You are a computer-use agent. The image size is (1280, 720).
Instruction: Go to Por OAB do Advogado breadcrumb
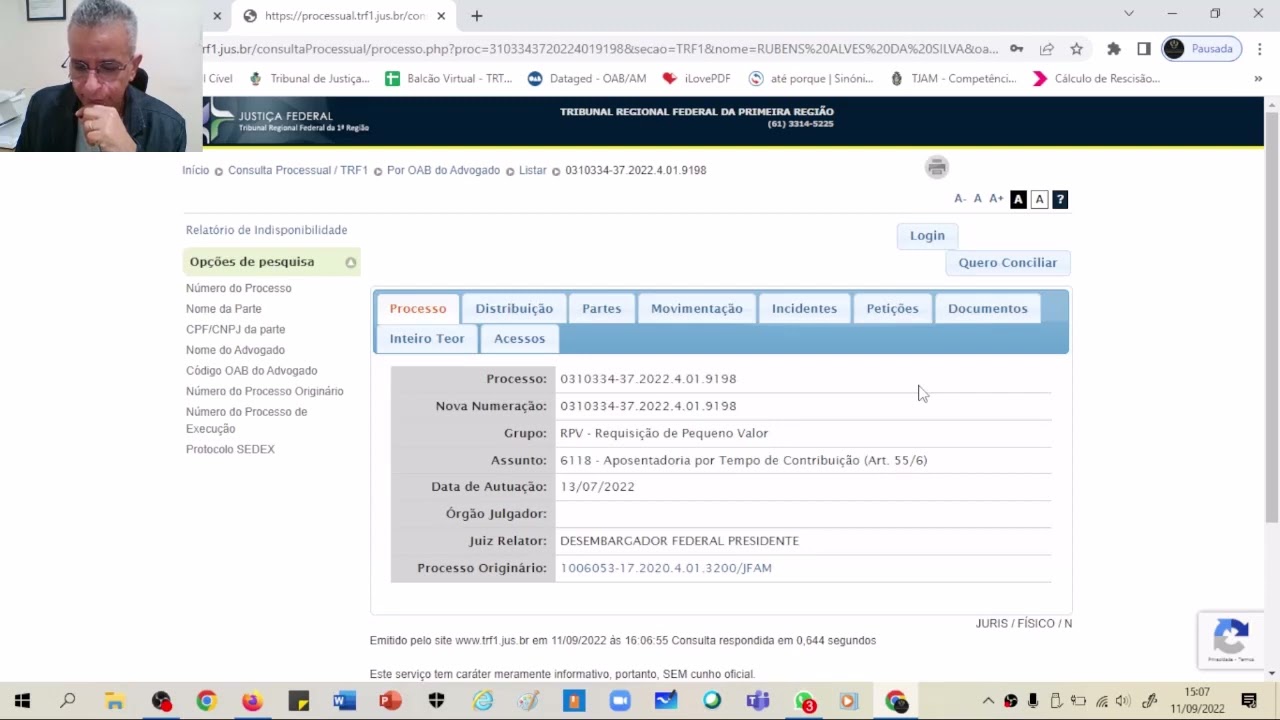click(443, 170)
